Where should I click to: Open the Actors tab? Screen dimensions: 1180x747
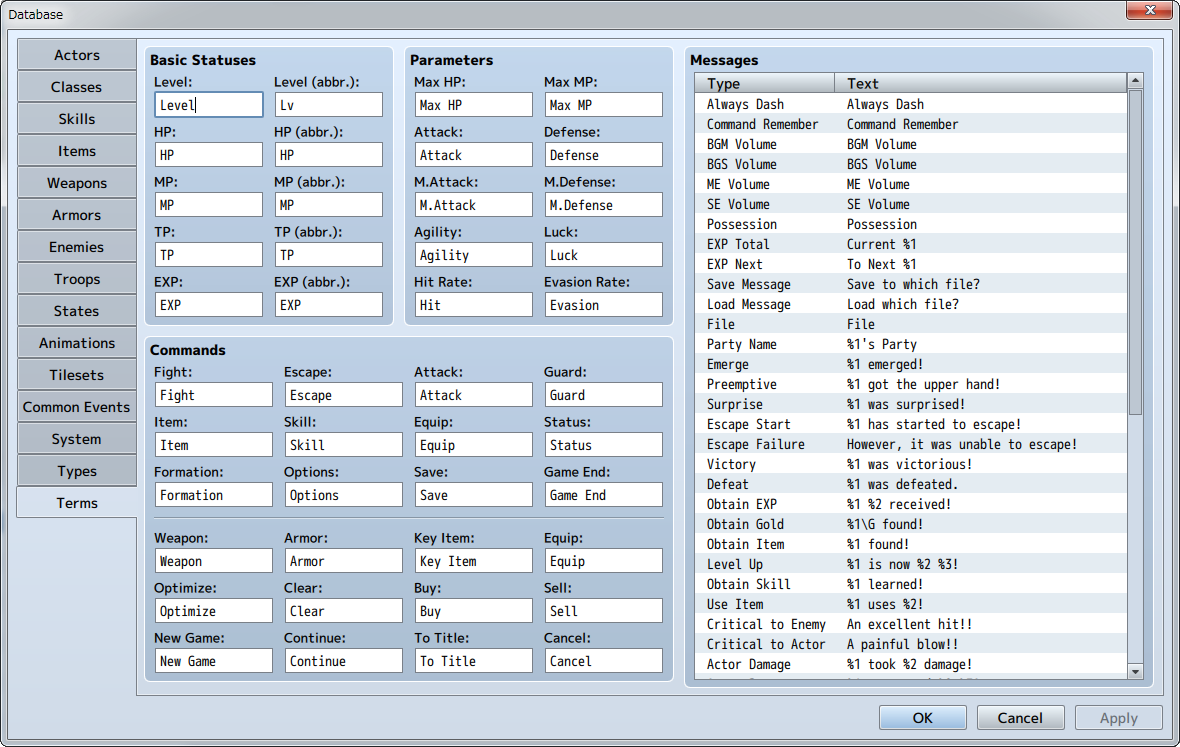click(x=77, y=55)
